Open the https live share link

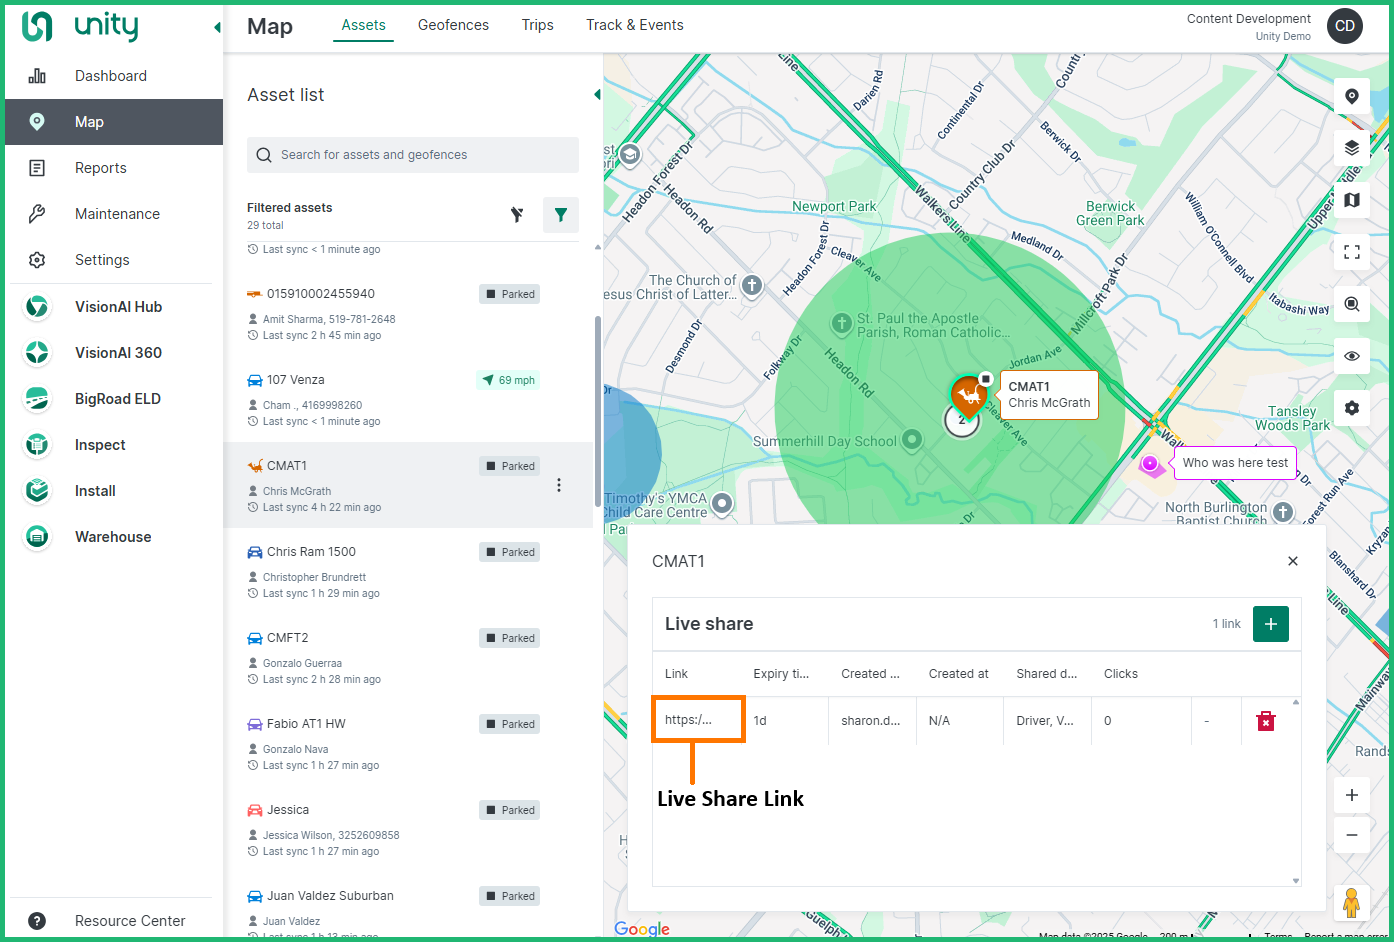[688, 720]
